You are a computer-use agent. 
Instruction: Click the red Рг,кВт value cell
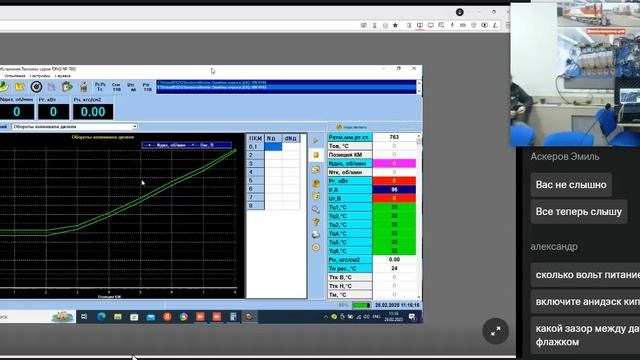click(x=394, y=181)
